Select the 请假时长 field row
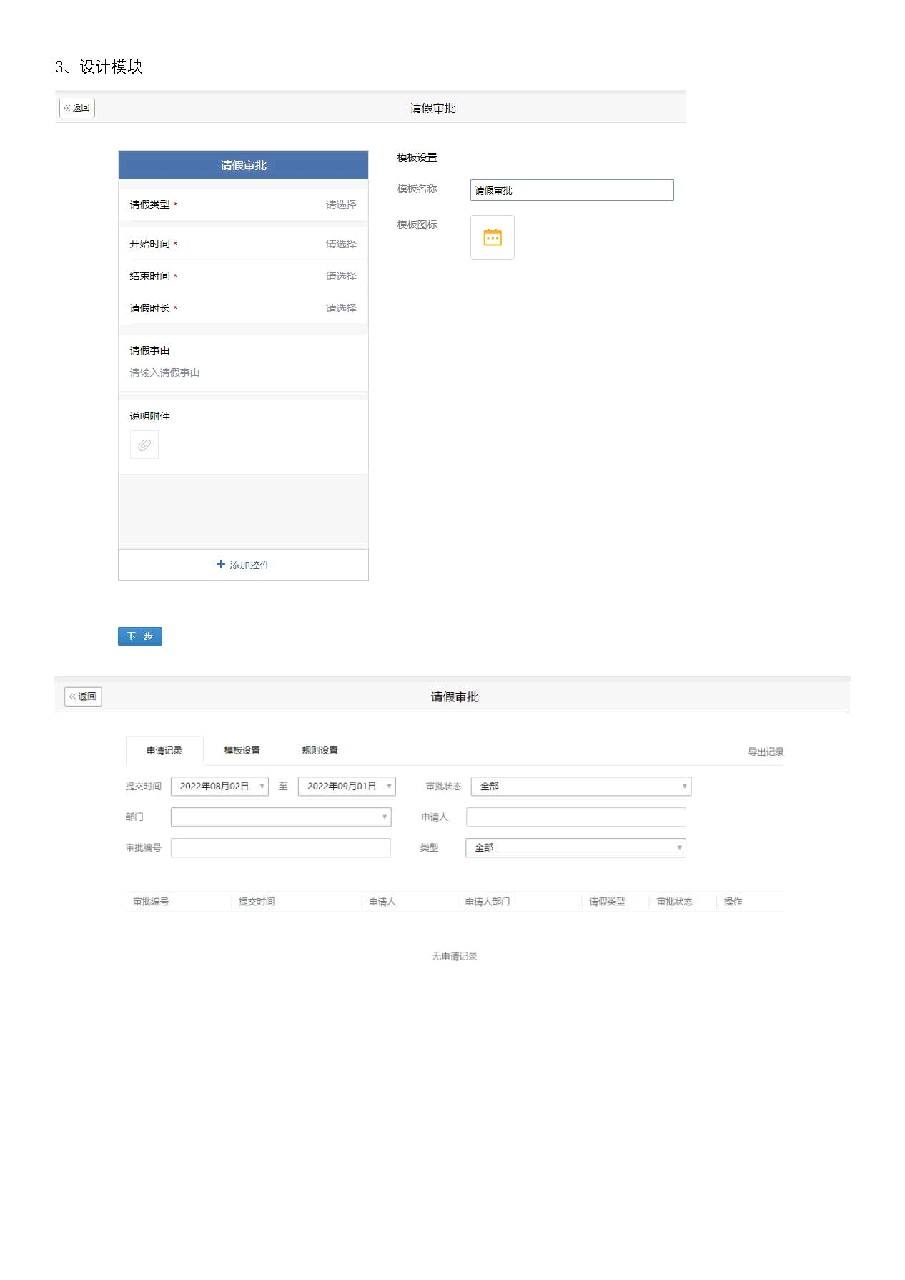 pos(243,308)
